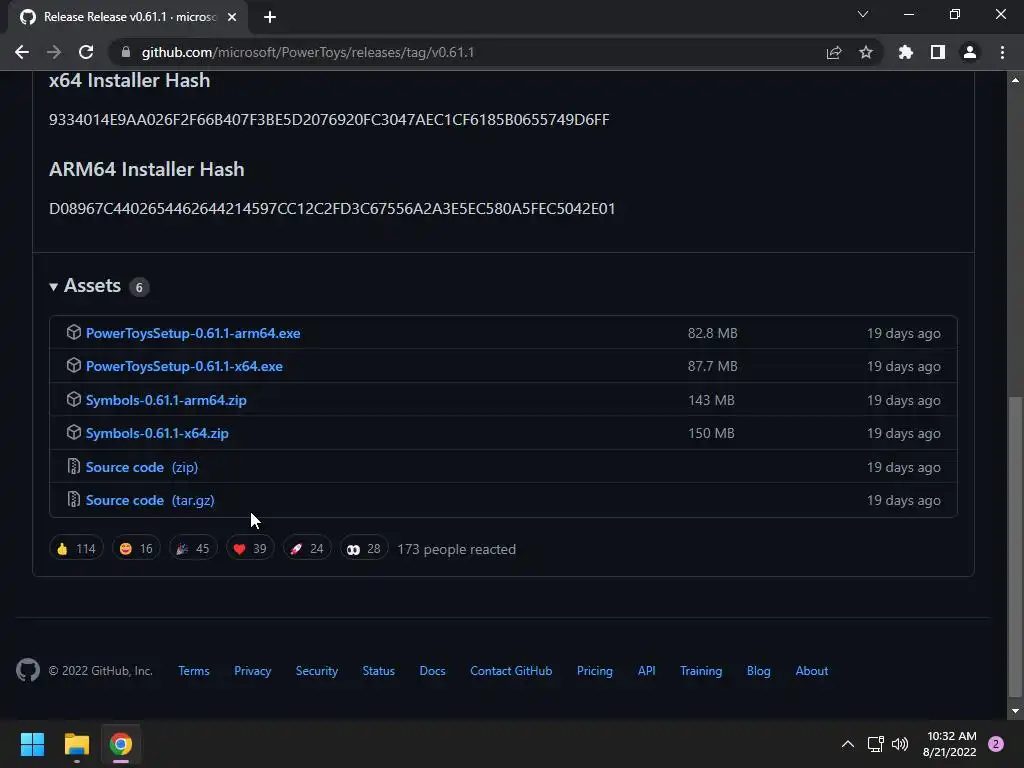Click the forward navigation arrow
The height and width of the screenshot is (768, 1024).
[x=54, y=52]
